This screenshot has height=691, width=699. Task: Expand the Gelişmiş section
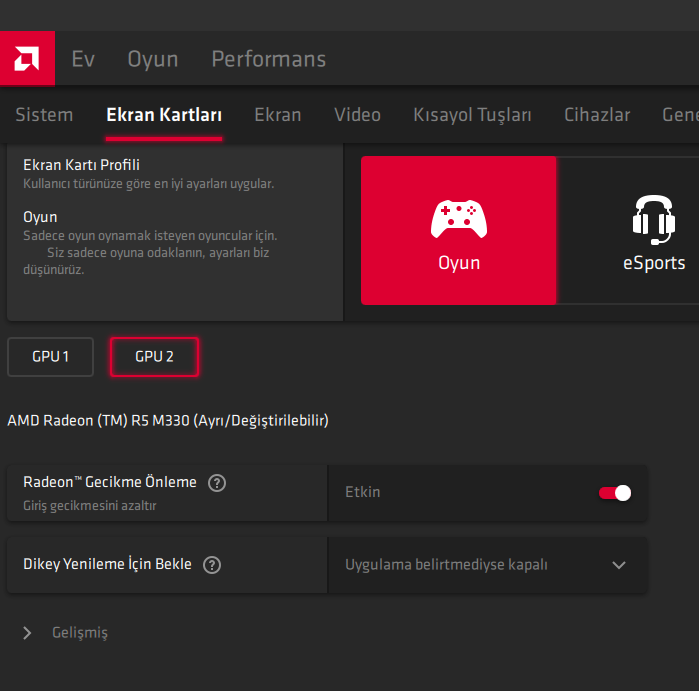coord(66,633)
